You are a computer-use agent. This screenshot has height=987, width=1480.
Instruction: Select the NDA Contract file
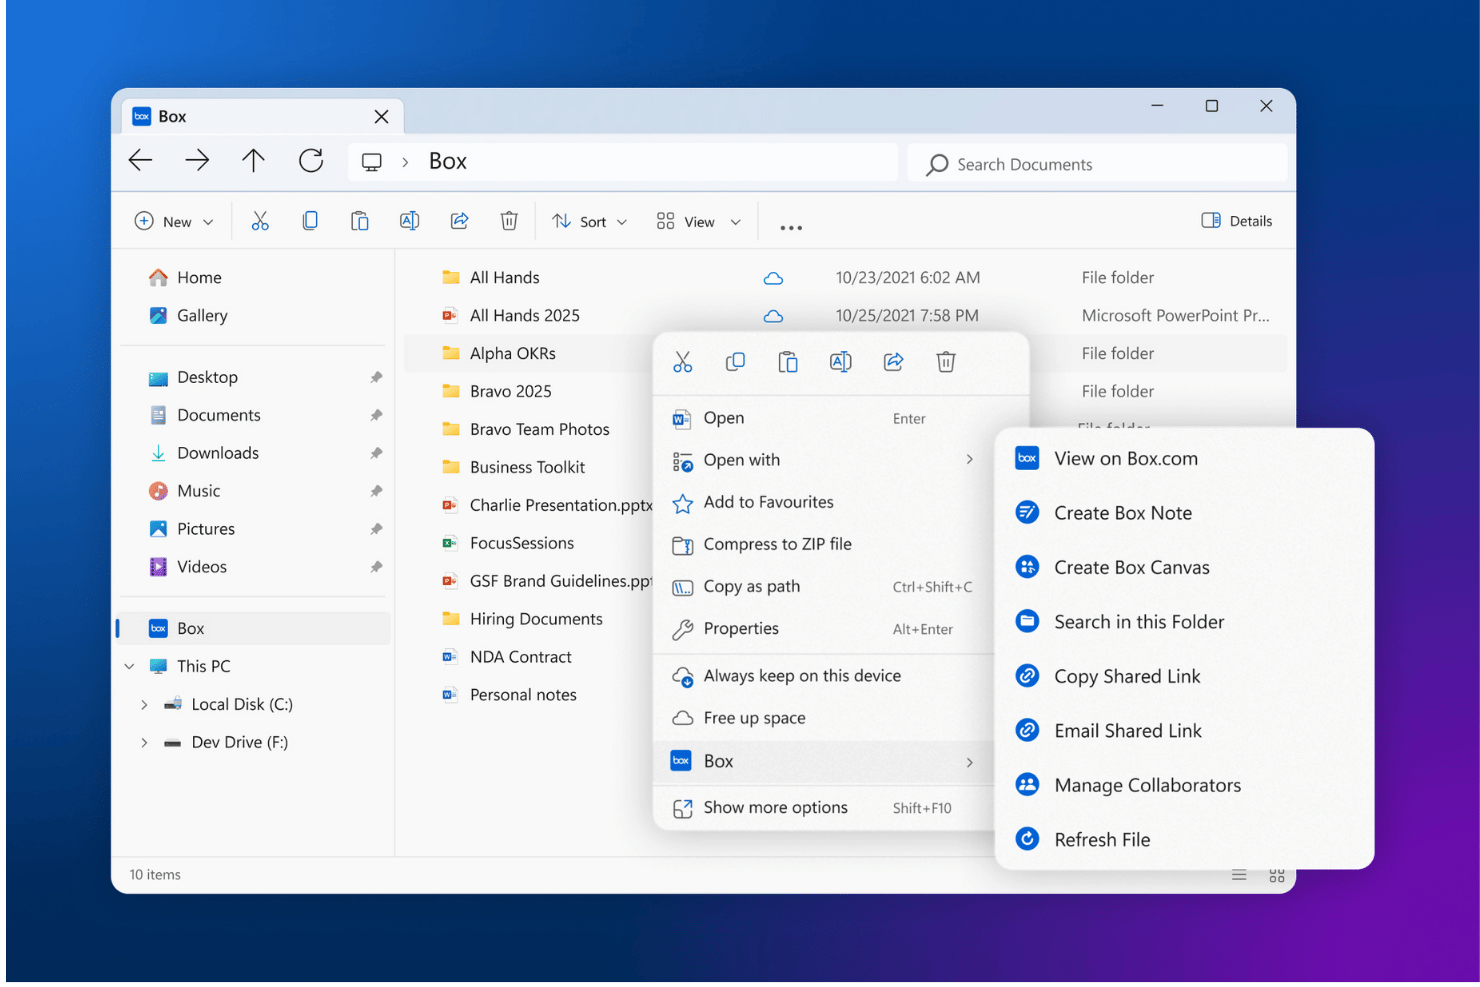click(x=521, y=657)
